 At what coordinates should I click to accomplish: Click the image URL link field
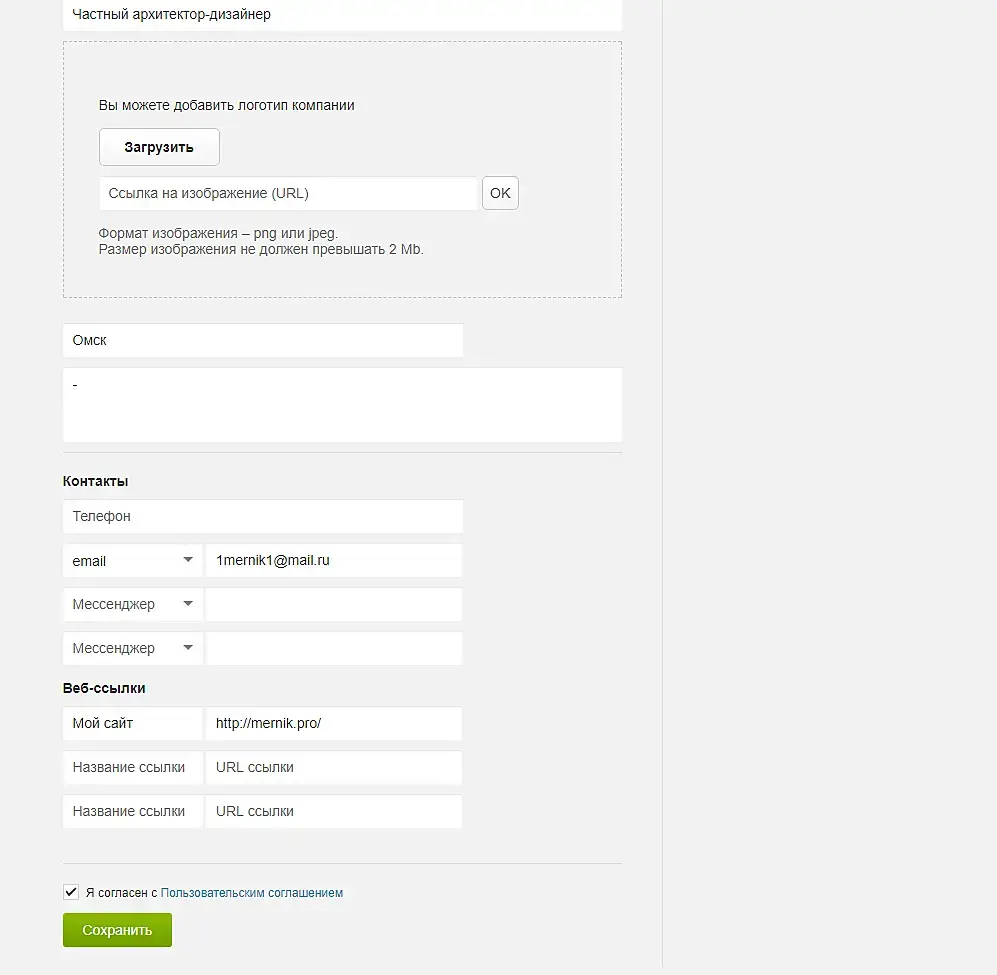tap(289, 194)
